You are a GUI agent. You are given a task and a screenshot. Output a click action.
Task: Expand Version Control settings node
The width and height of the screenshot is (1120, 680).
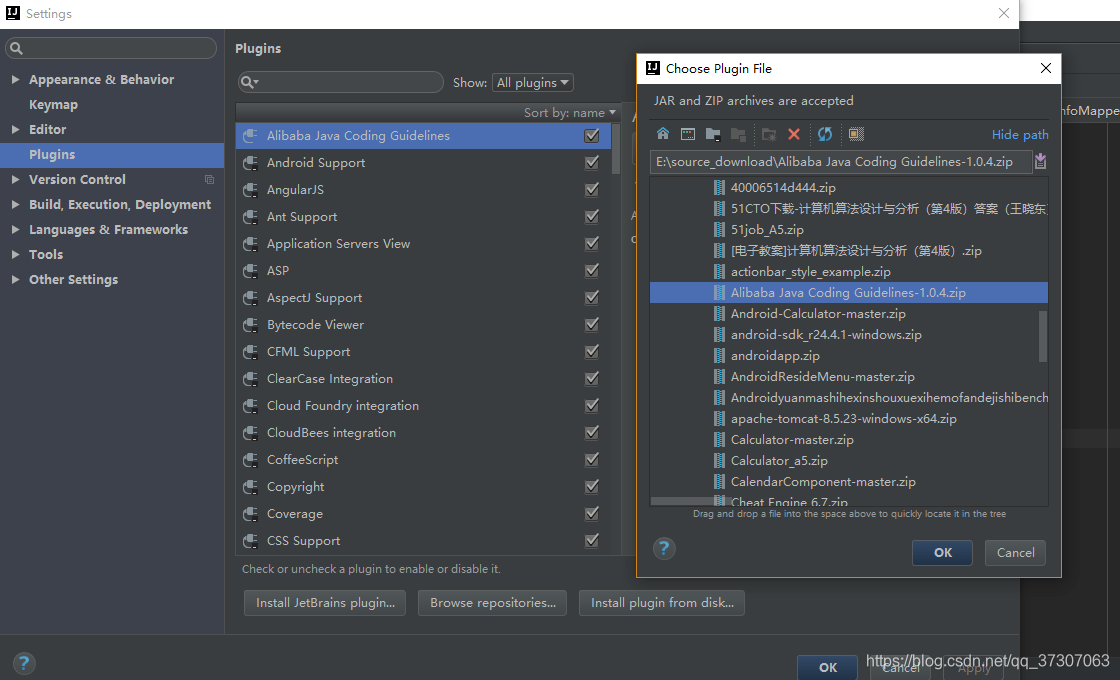pos(15,179)
